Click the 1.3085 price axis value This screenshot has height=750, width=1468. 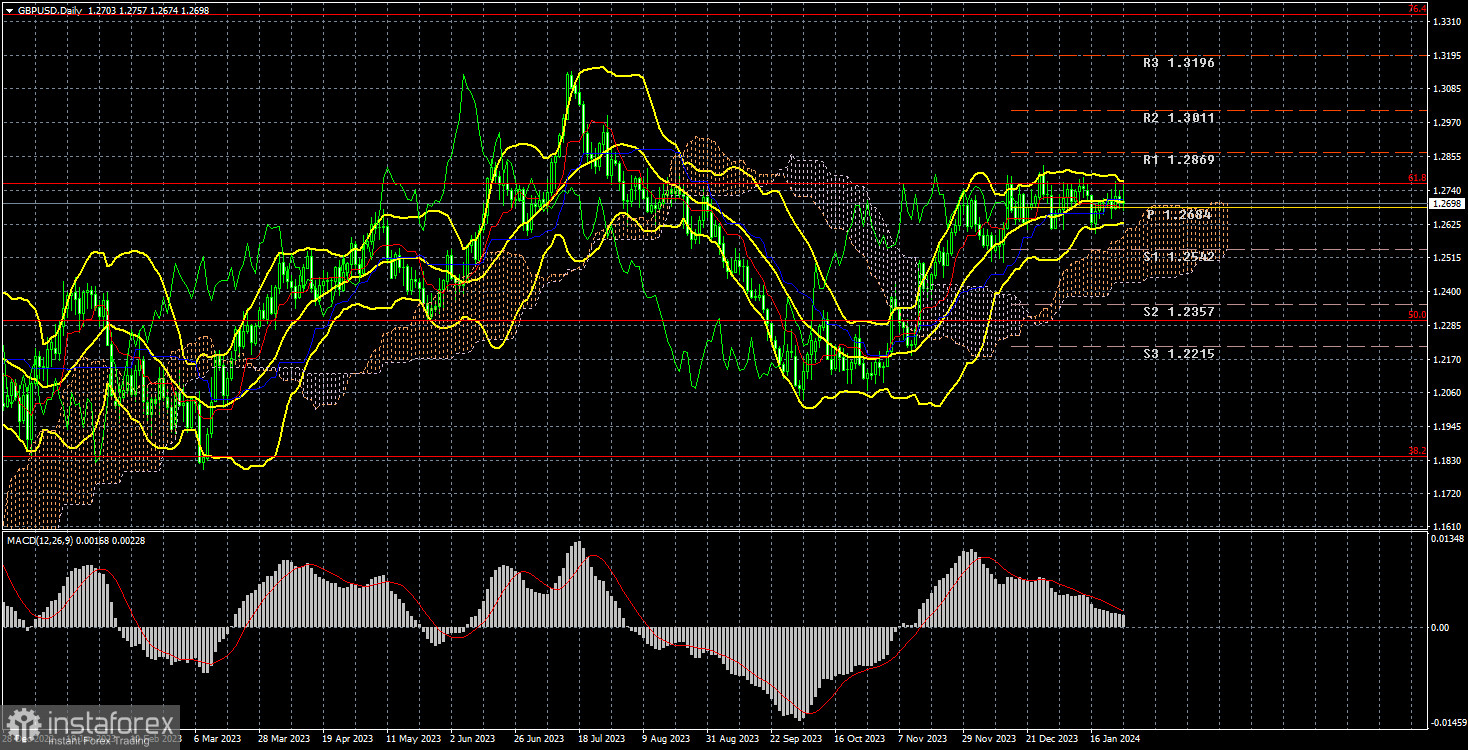coord(1446,89)
